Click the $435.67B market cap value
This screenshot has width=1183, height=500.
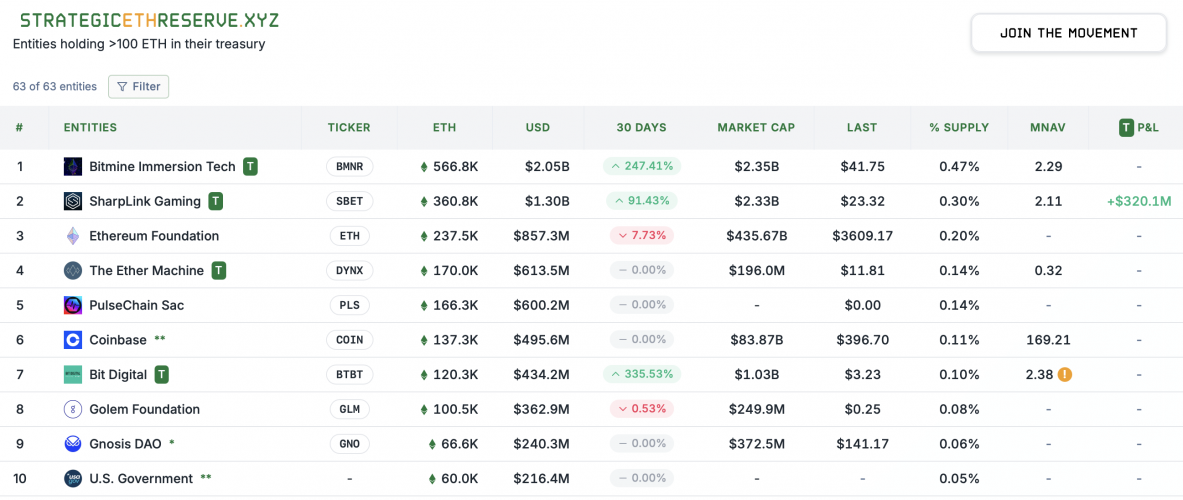[x=756, y=236]
